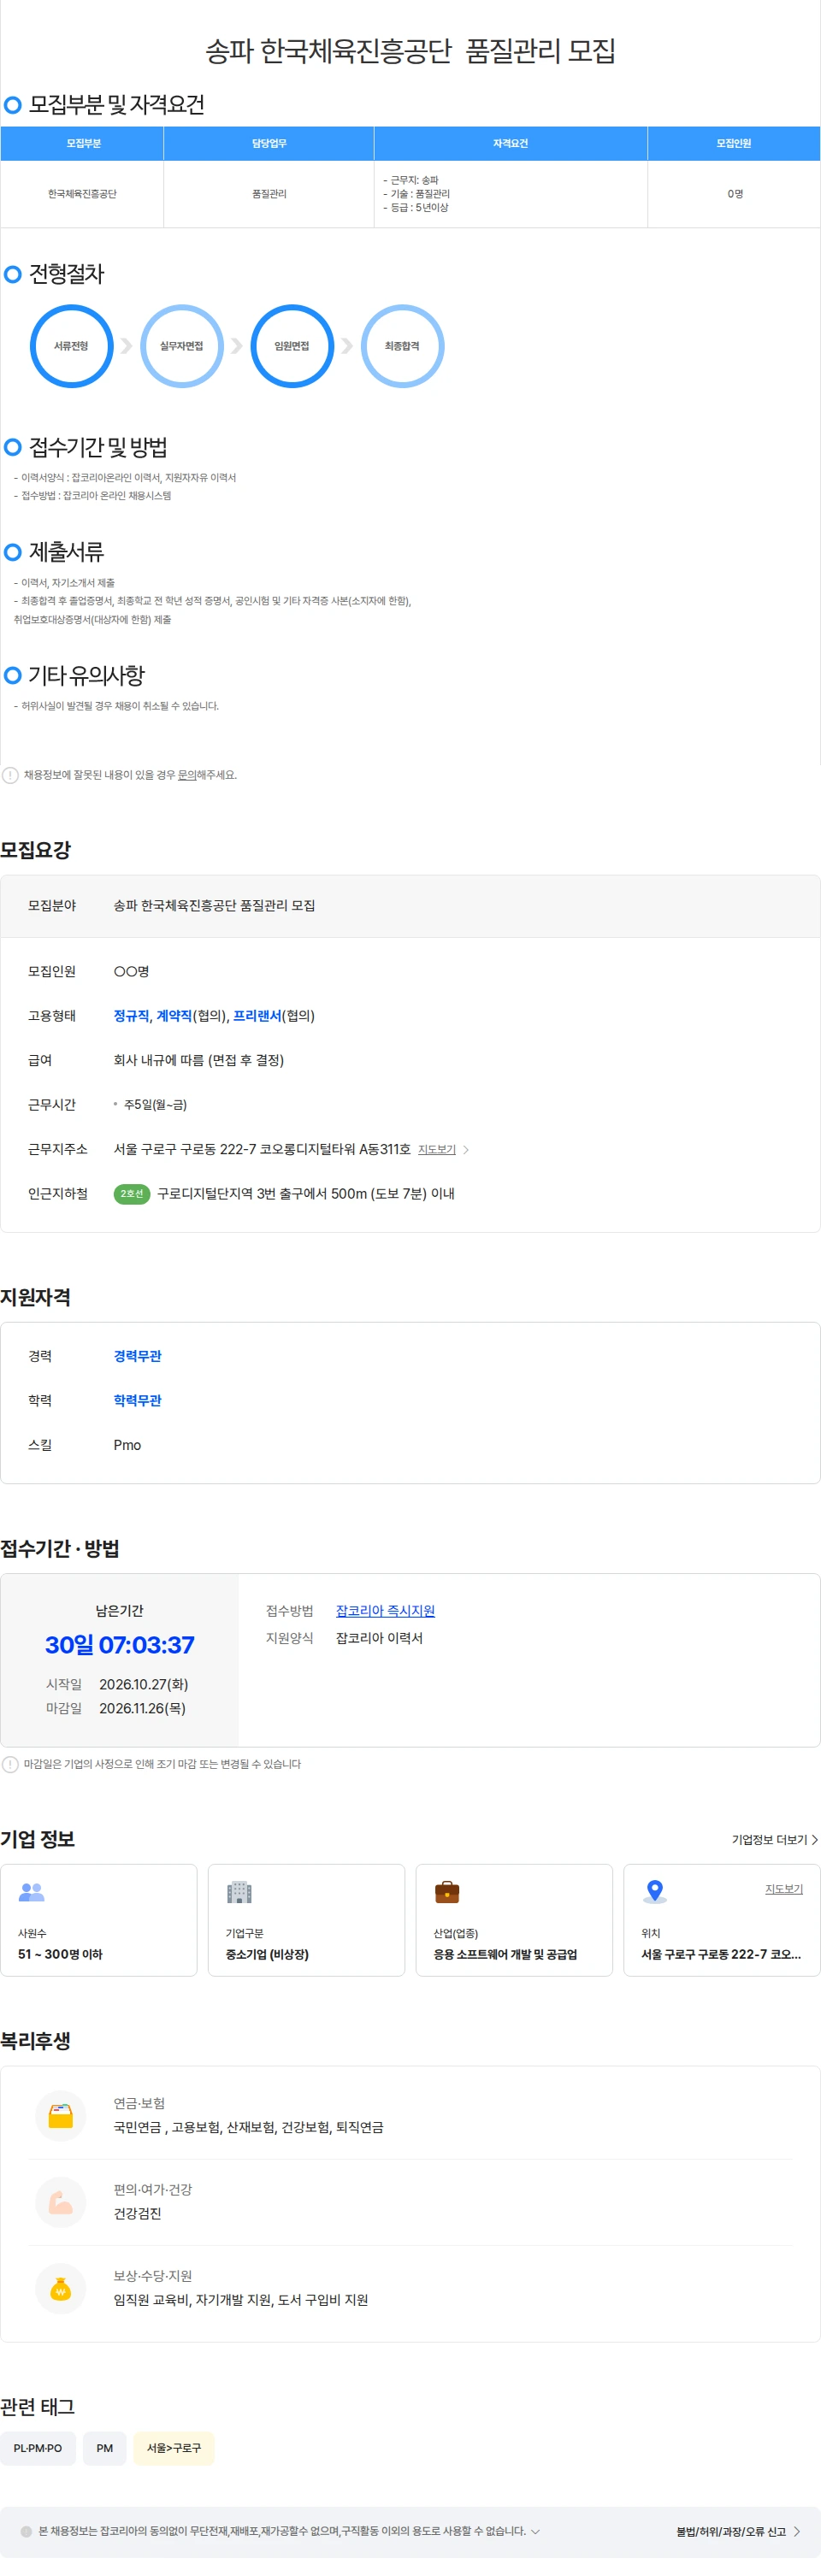Click the deadline date 2026.11.26(목)

click(x=142, y=1709)
